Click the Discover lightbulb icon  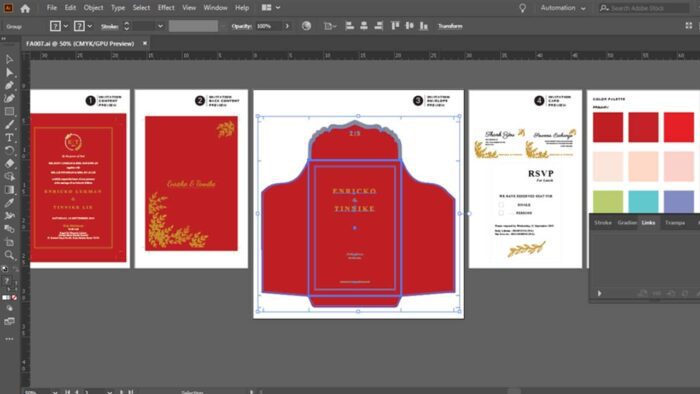coord(522,8)
